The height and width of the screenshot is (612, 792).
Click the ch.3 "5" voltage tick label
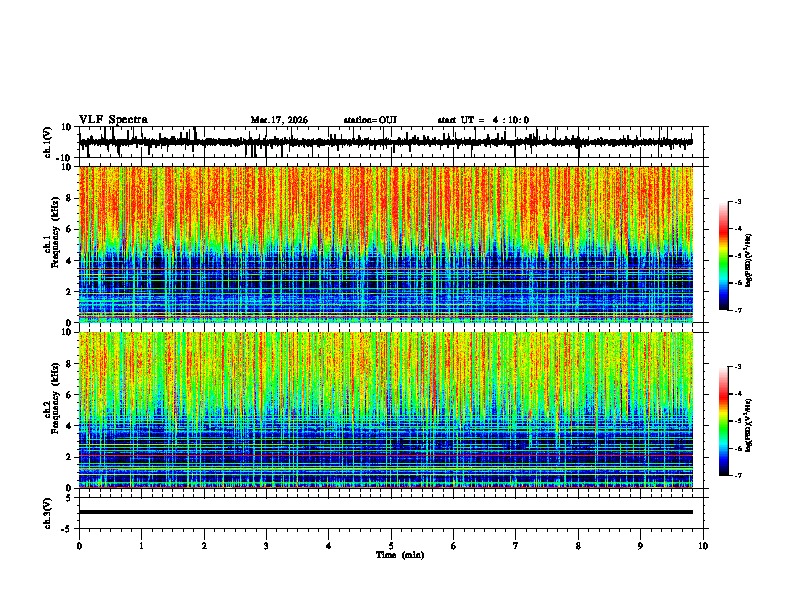click(x=69, y=498)
